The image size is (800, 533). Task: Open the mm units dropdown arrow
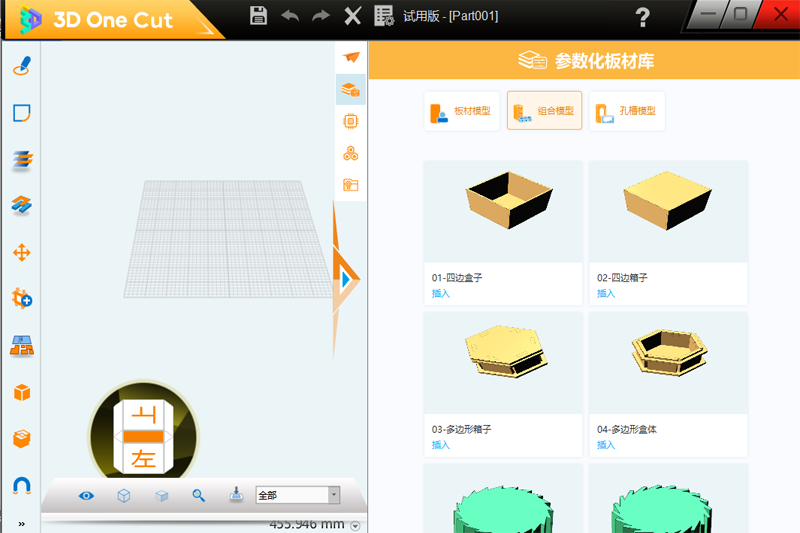coord(356,526)
